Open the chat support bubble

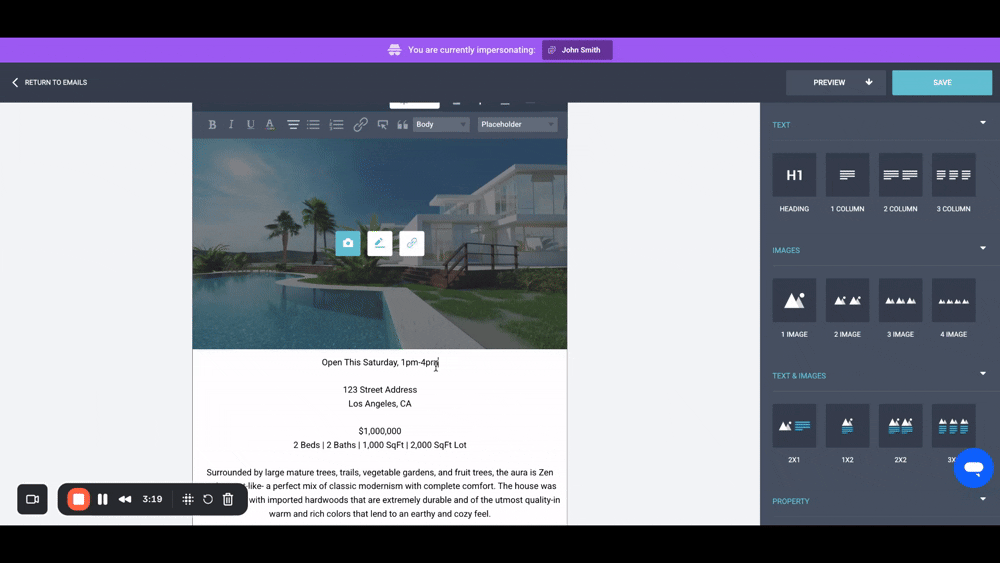click(973, 468)
